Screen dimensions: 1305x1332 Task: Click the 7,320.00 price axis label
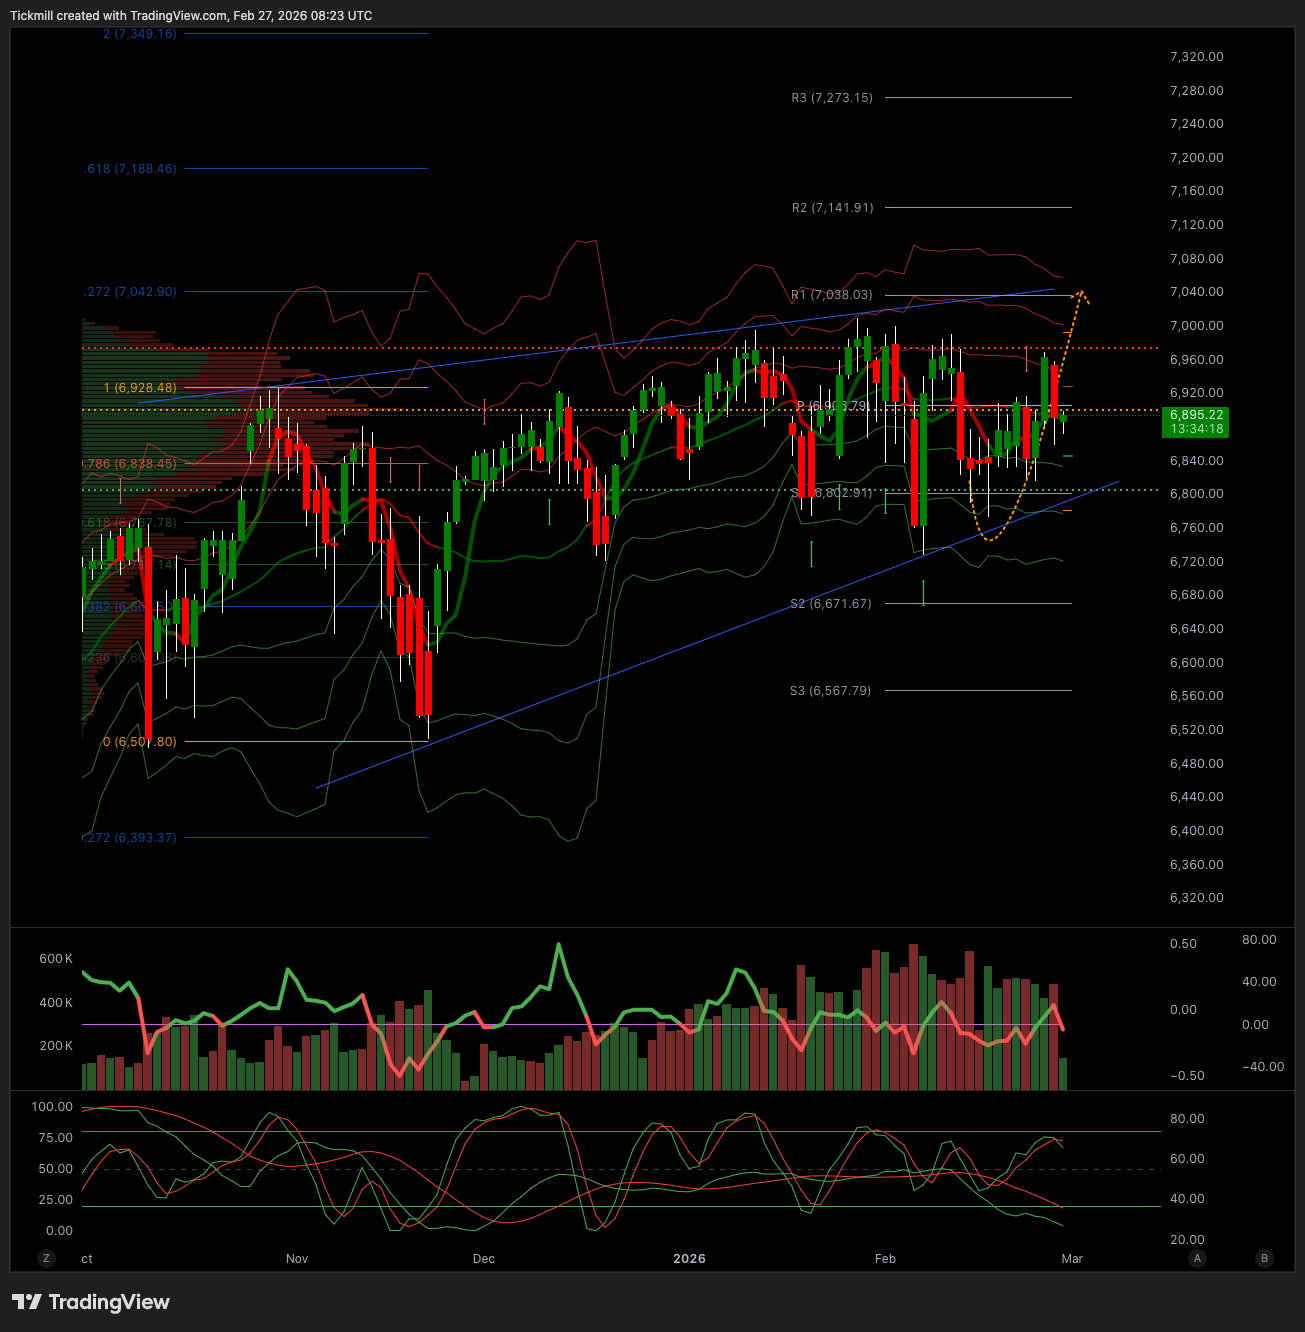click(x=1196, y=57)
